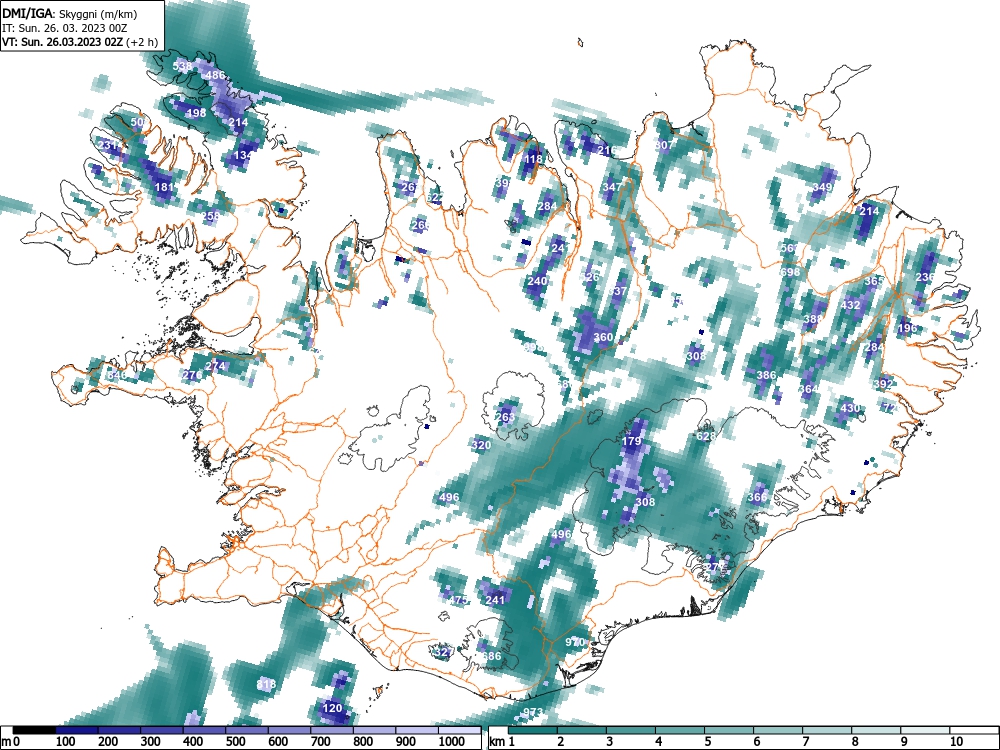Click the visibility value '349' in the northeast

point(822,188)
